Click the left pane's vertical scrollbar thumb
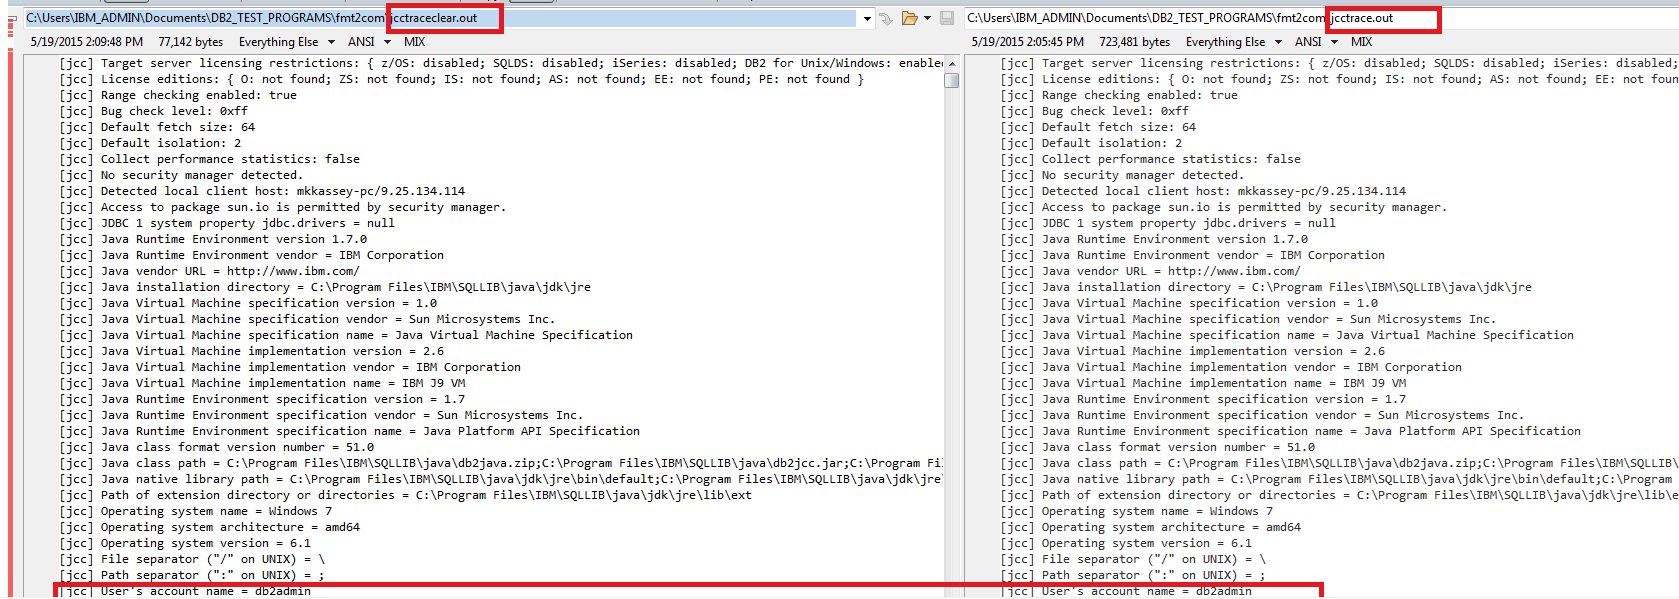Screen dimensions: 1679x599 tap(951, 80)
